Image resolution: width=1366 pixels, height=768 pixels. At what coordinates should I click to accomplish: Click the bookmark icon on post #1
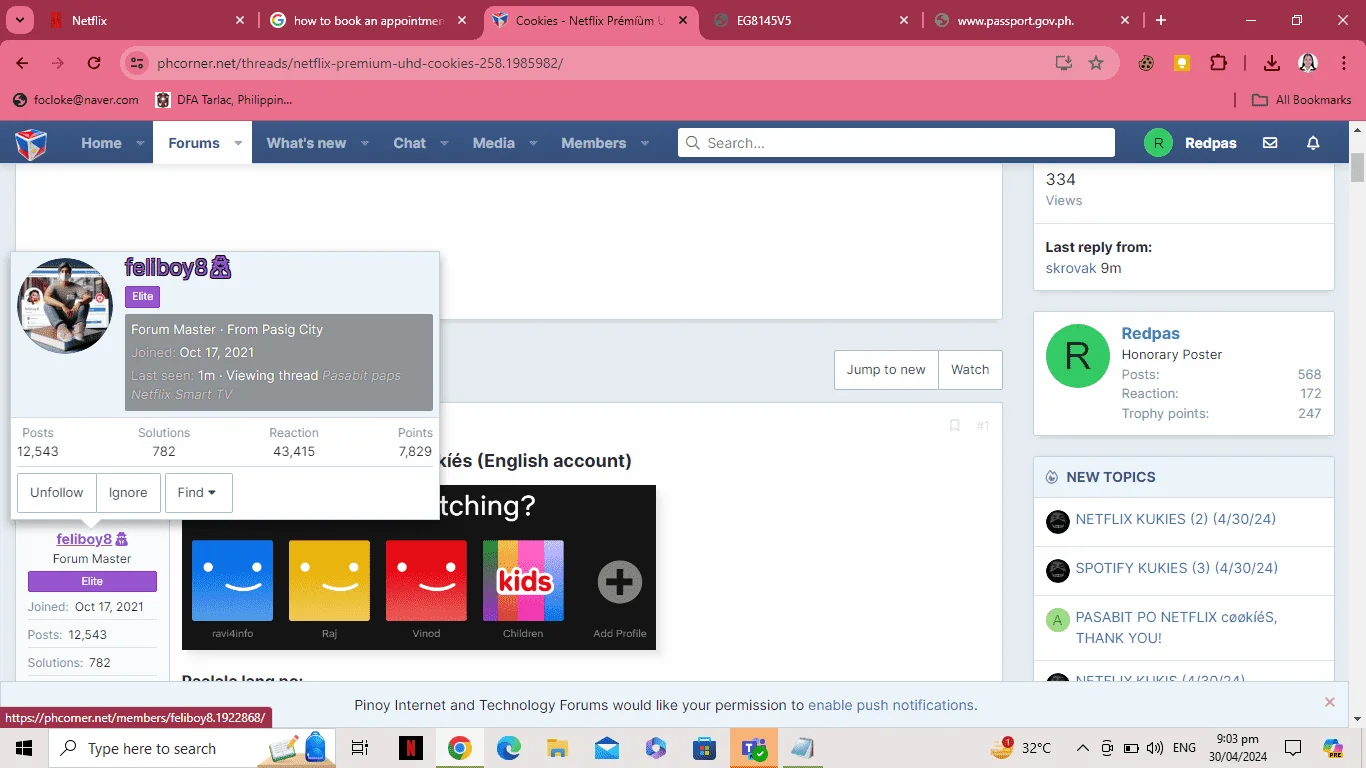[x=954, y=426]
